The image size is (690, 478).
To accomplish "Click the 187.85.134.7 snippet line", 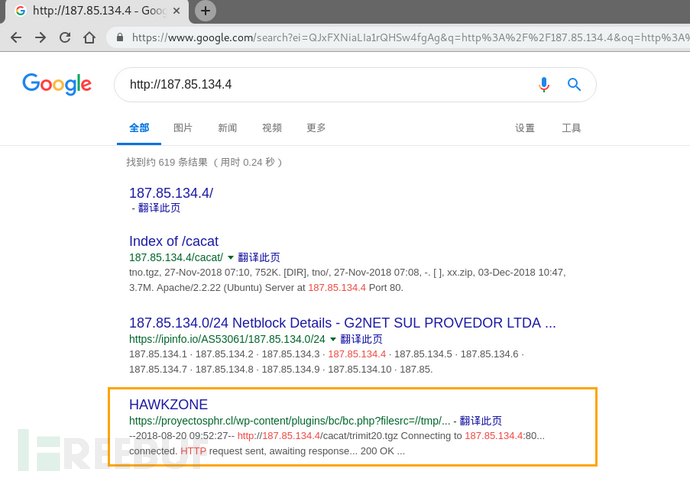I will click(281, 370).
